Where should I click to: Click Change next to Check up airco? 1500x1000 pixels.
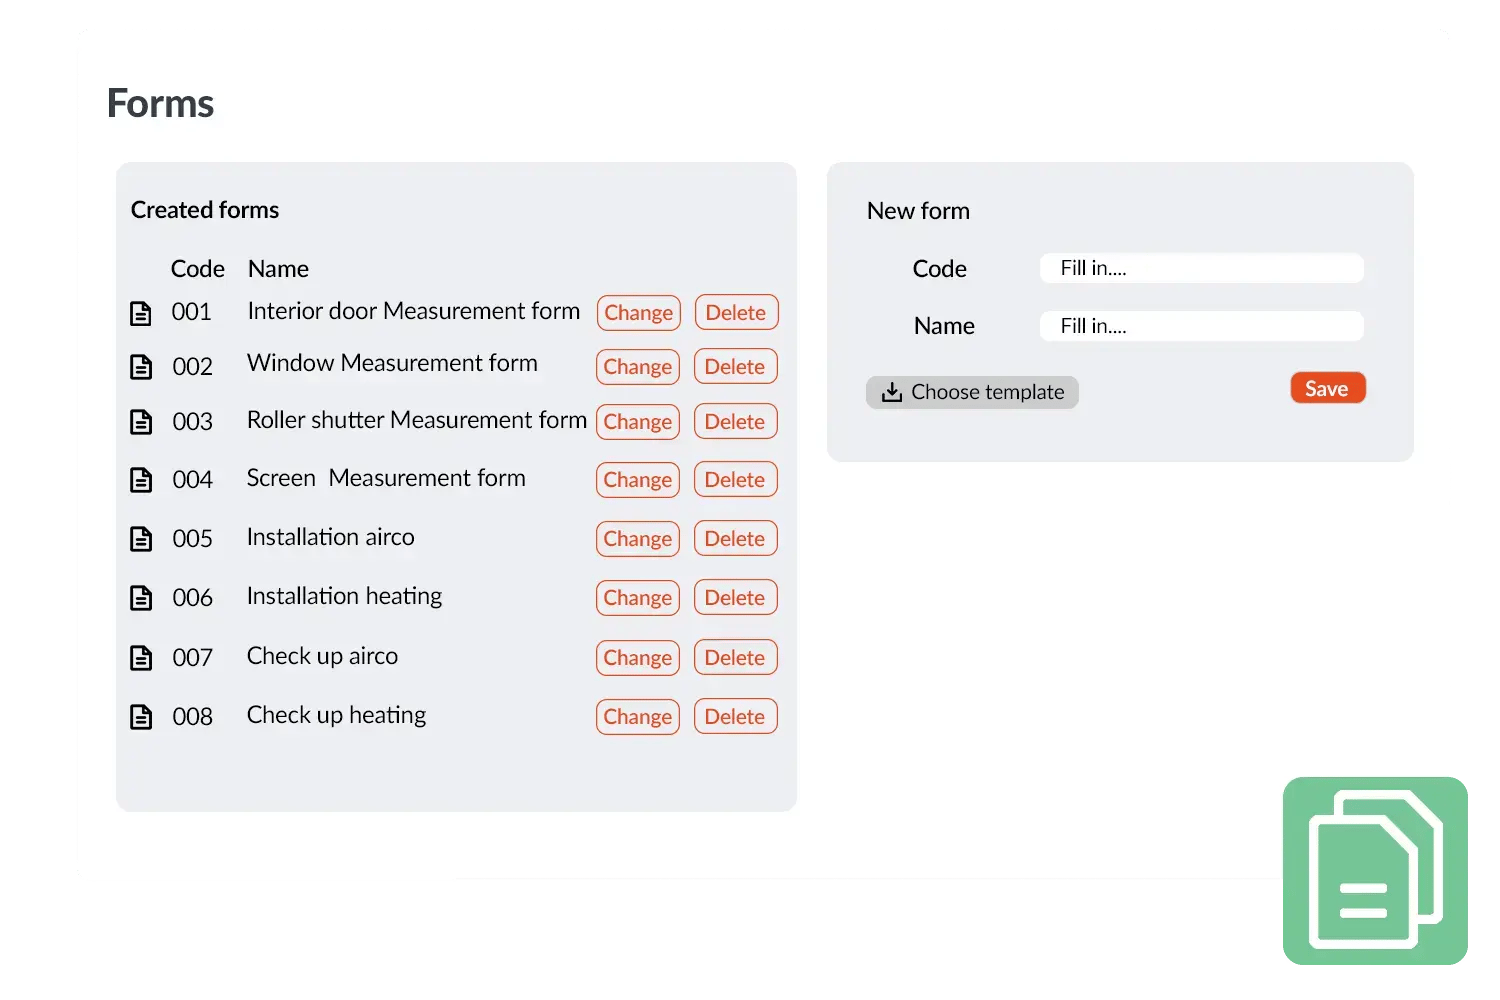click(x=638, y=658)
